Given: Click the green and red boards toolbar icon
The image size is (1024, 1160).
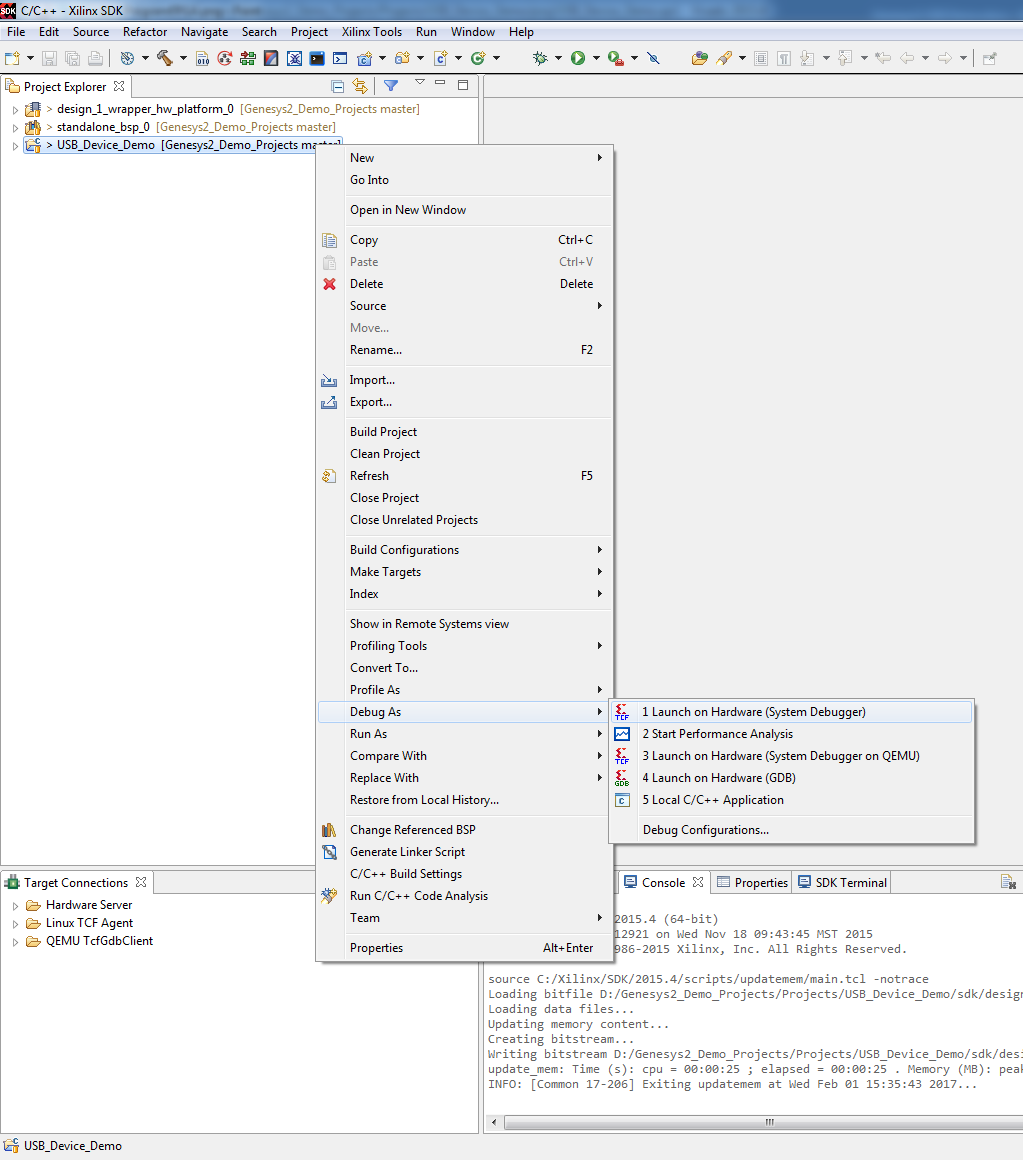Looking at the screenshot, I should 248,58.
